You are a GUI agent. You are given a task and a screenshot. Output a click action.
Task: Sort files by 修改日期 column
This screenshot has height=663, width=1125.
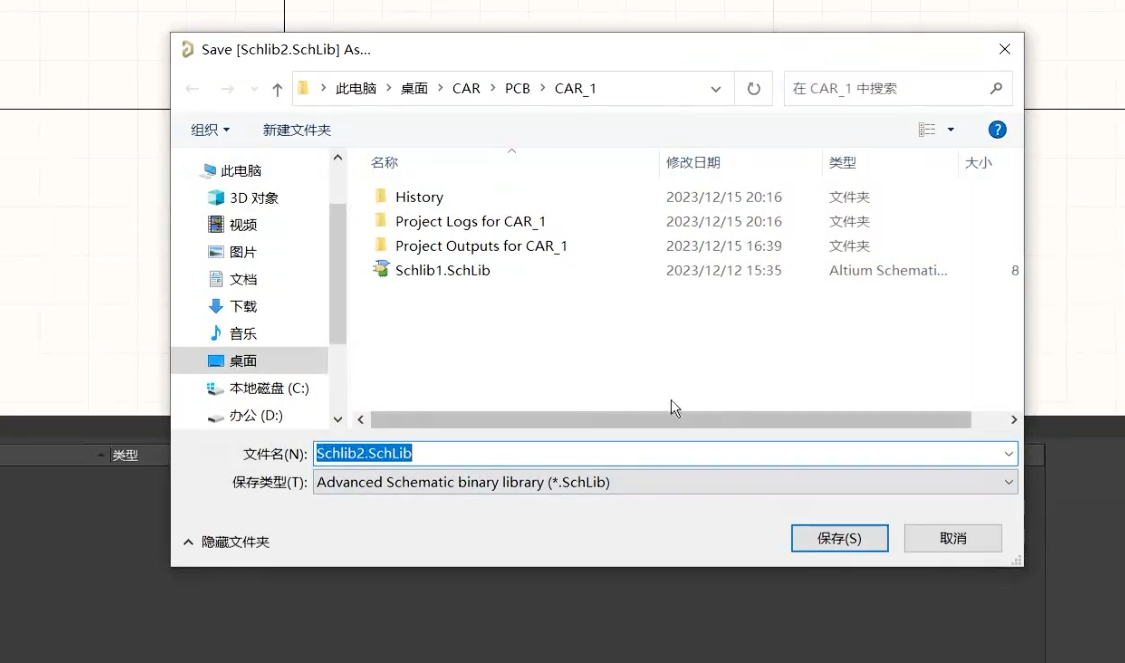click(693, 163)
